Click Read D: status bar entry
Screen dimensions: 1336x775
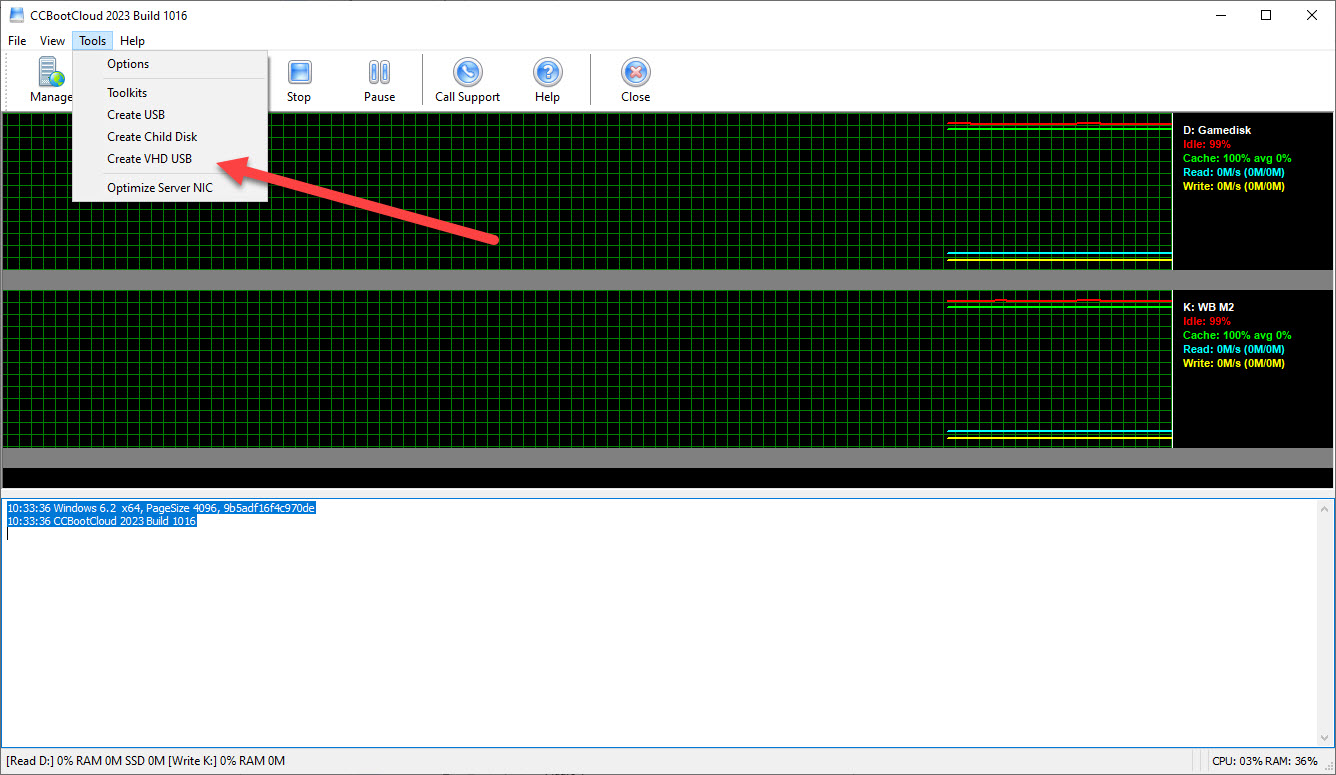[x=146, y=761]
